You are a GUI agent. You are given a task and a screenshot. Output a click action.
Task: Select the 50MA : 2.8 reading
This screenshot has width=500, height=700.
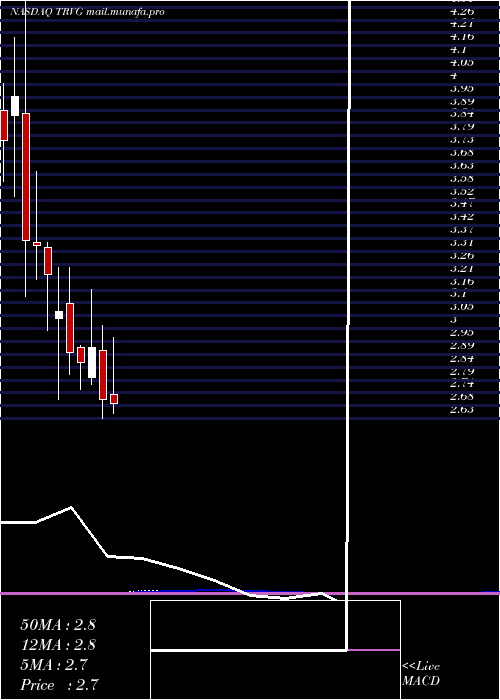58,625
